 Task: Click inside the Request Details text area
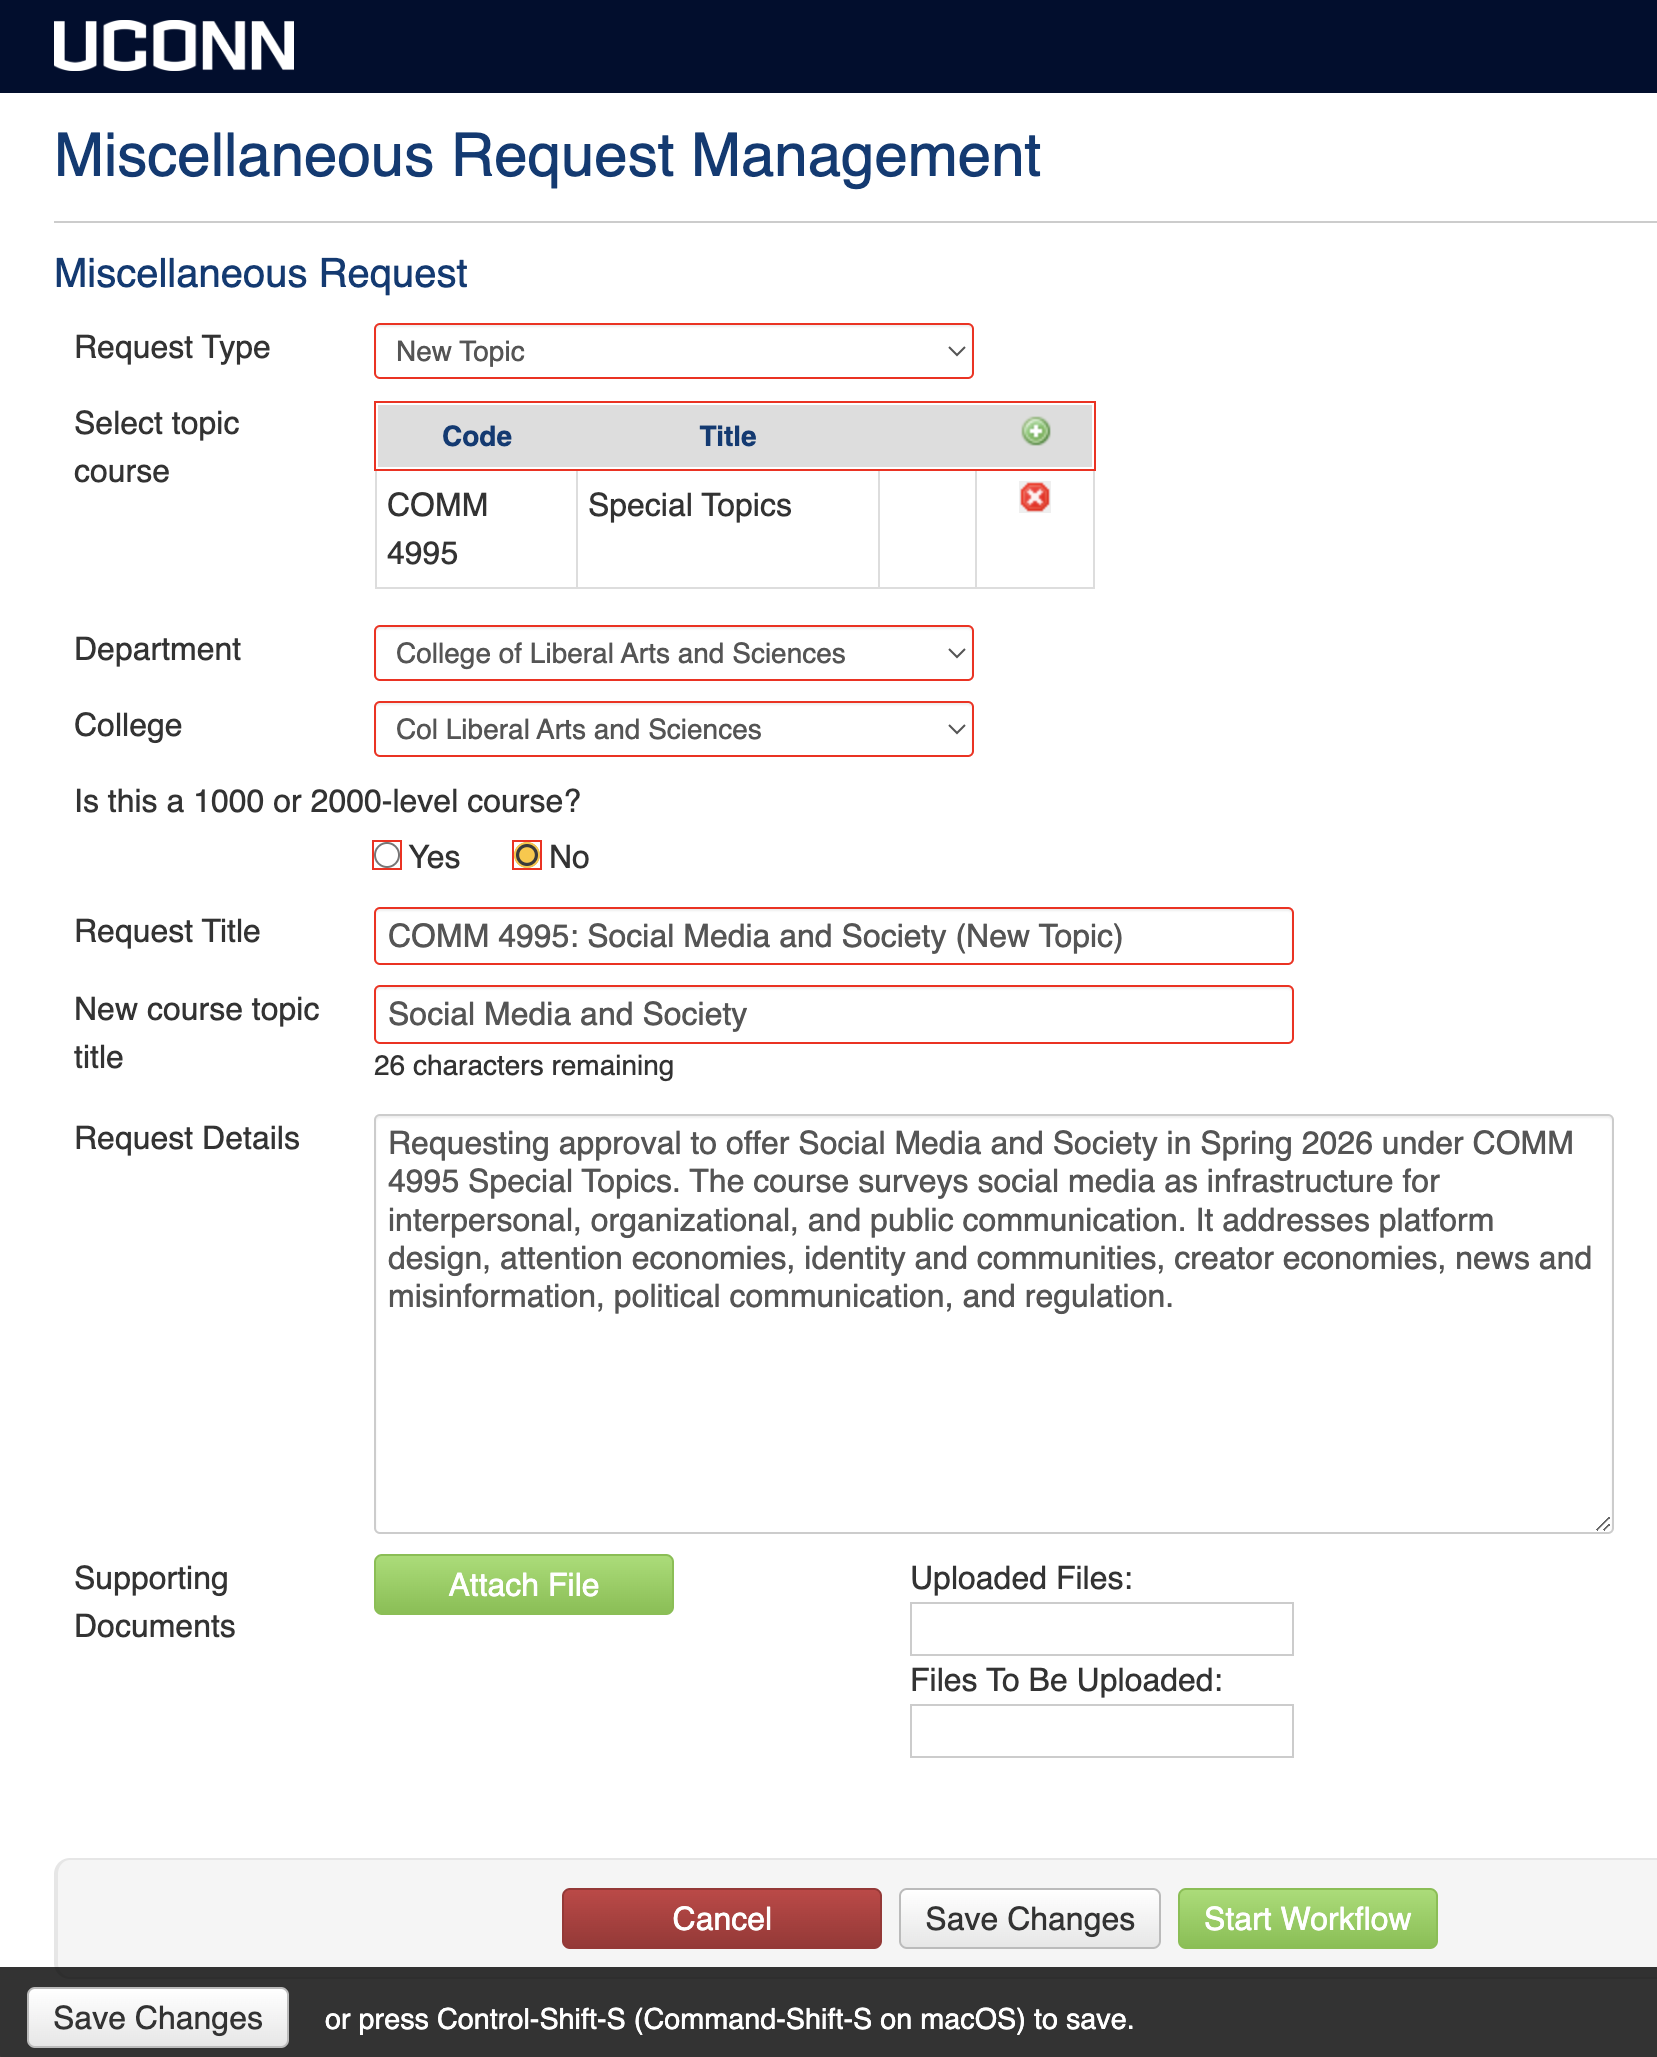tap(993, 1400)
